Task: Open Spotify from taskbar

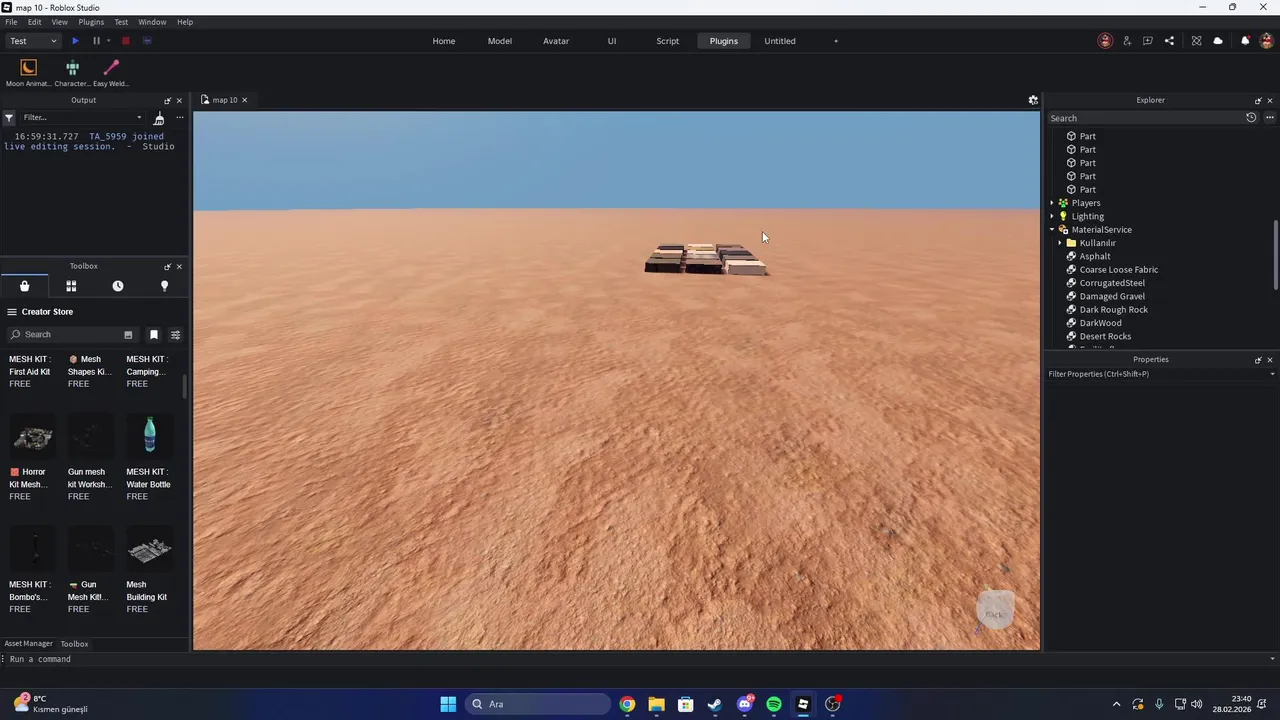Action: click(774, 704)
